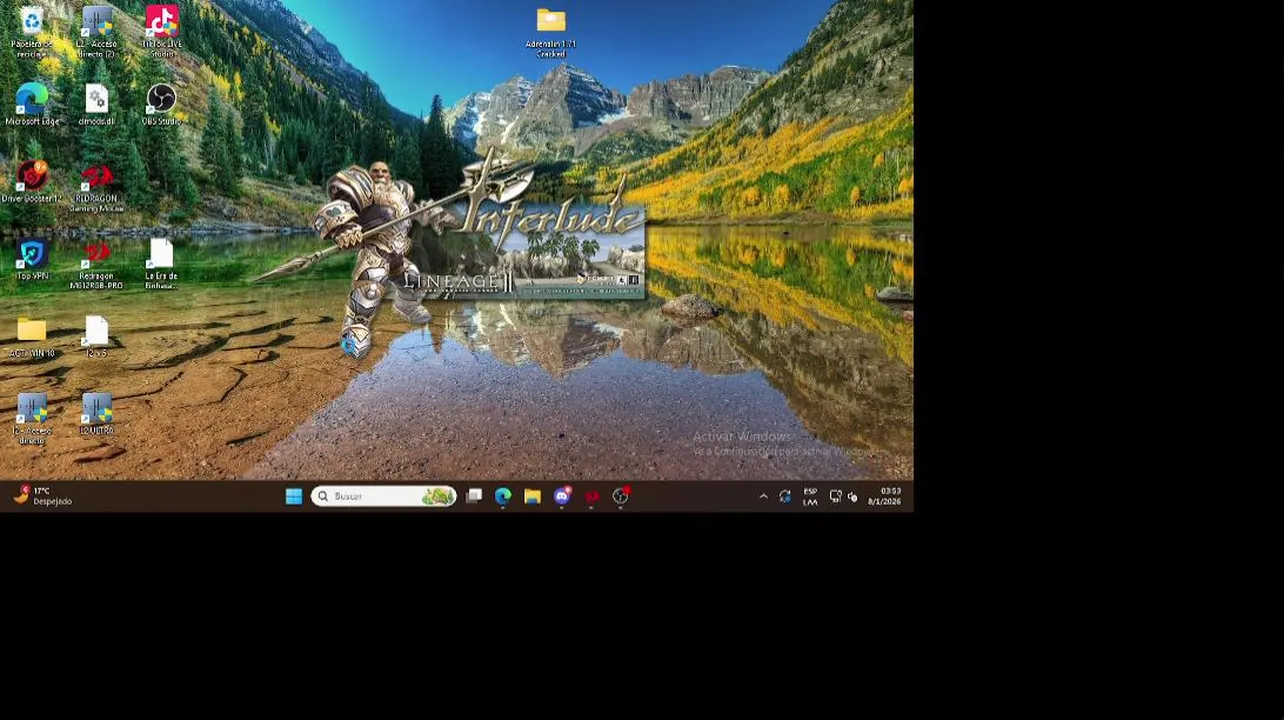Expand hidden system tray icons chevron
The height and width of the screenshot is (720, 1284).
(763, 496)
